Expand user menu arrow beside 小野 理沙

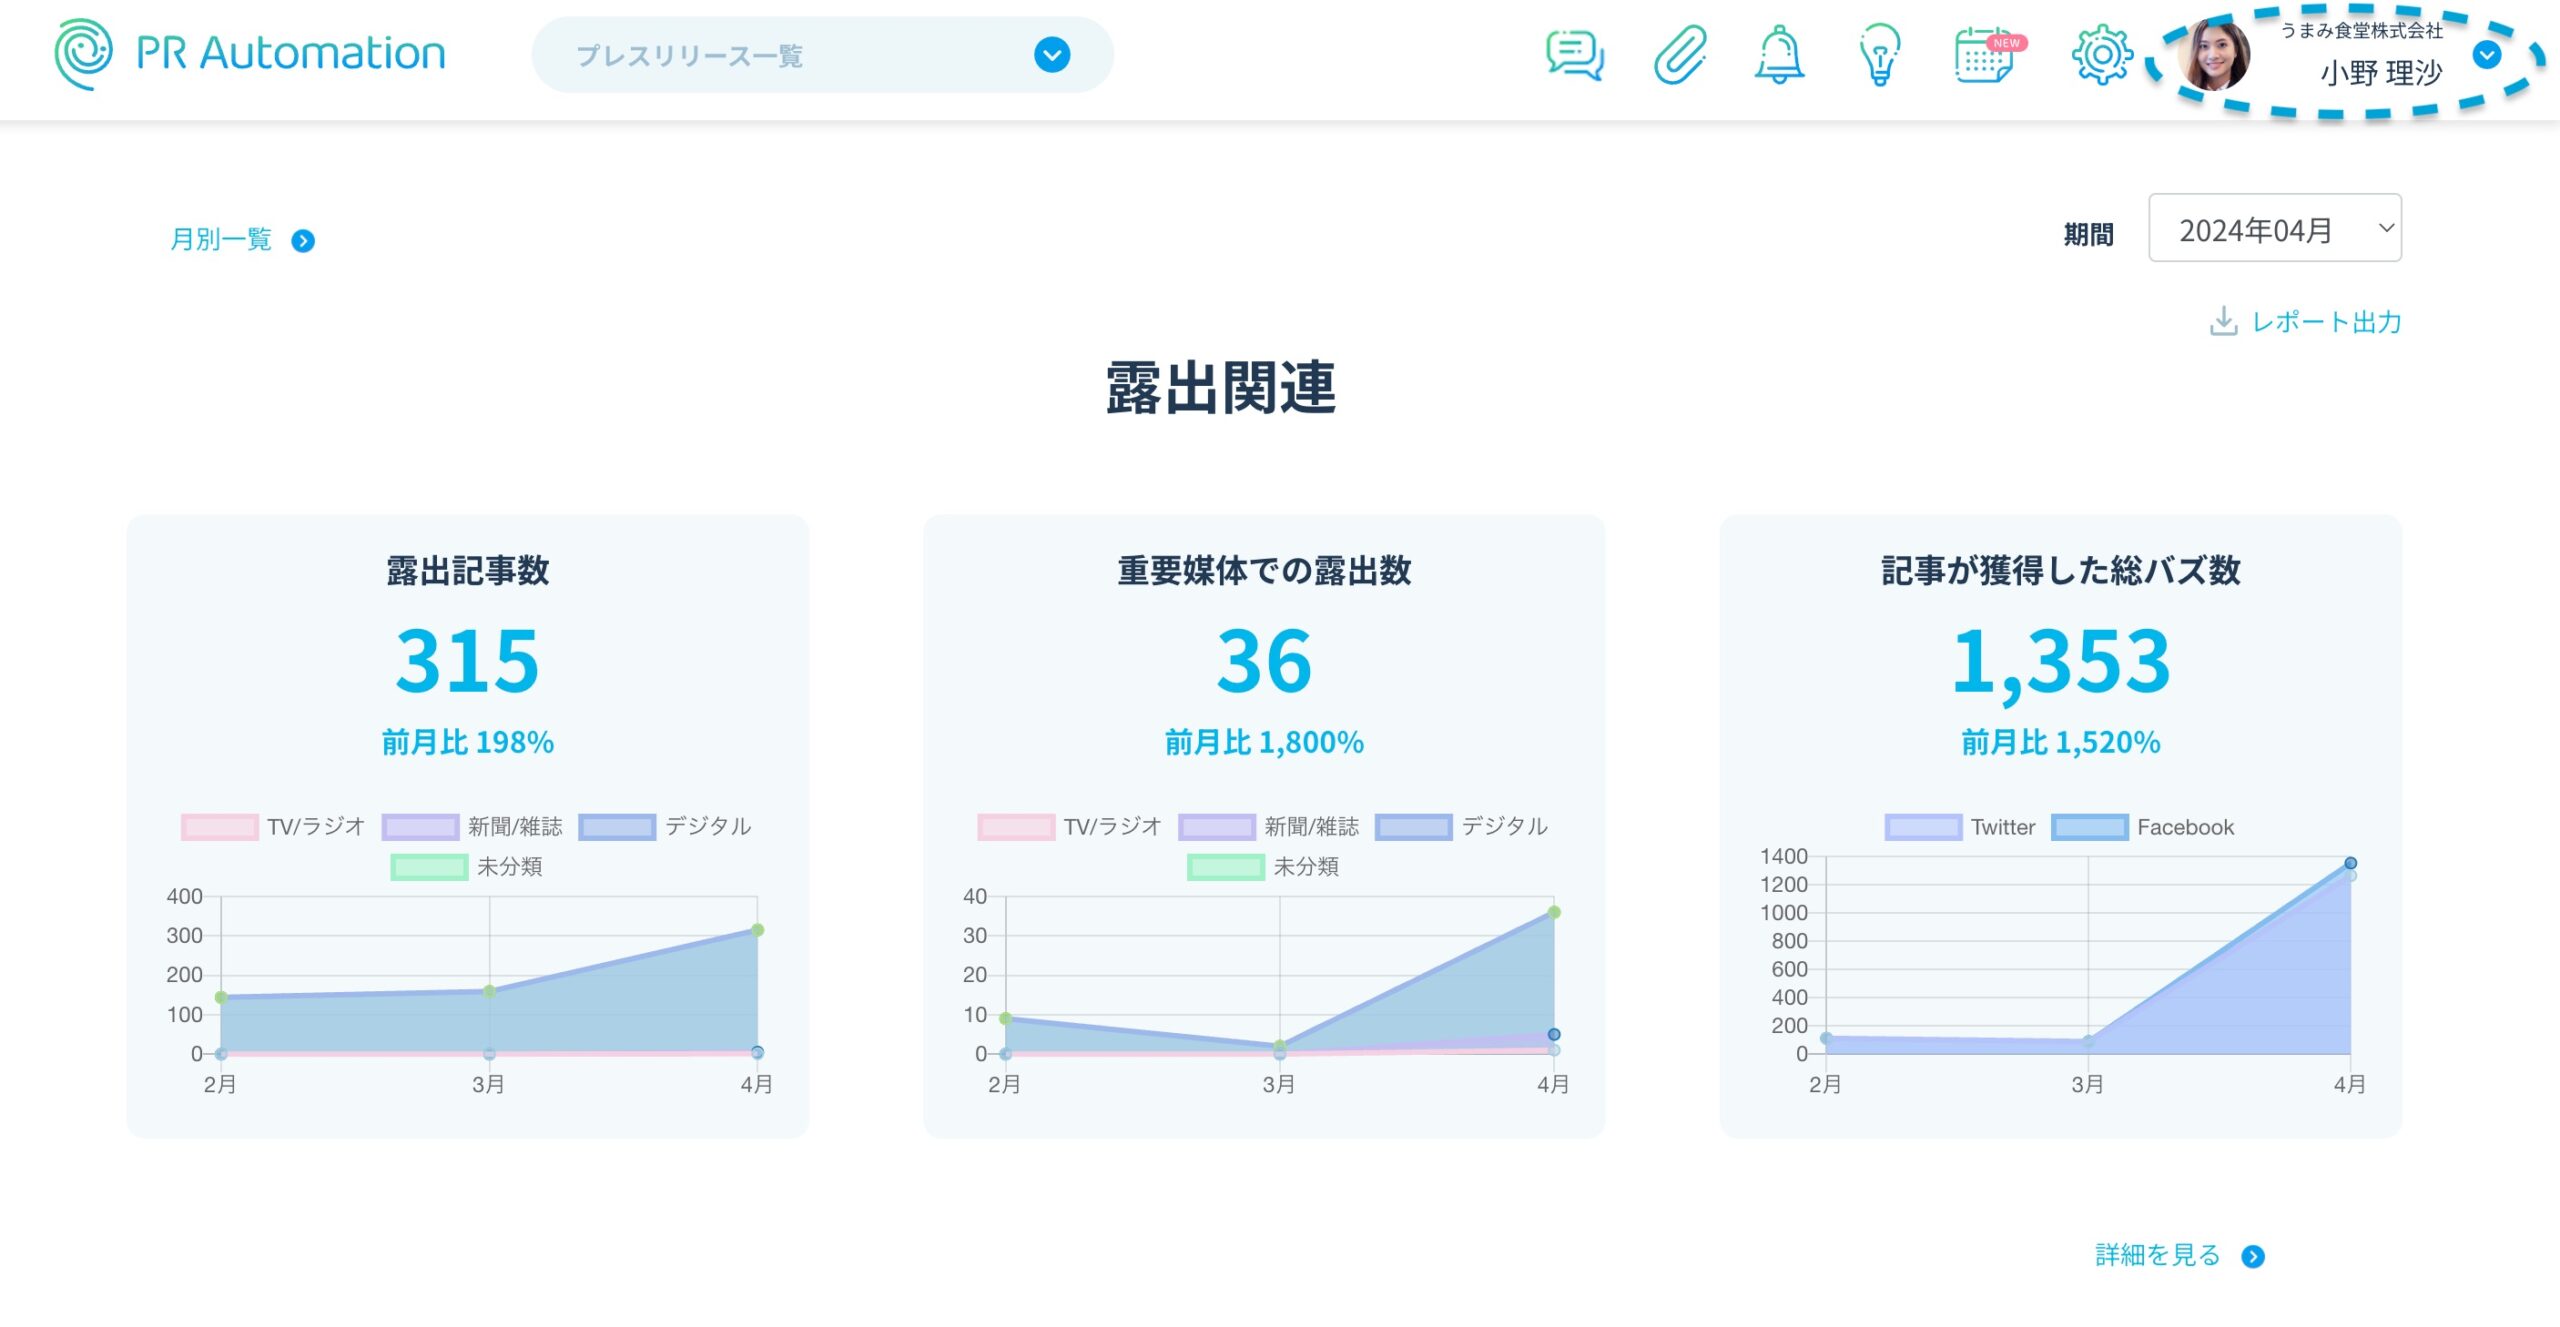point(2487,55)
